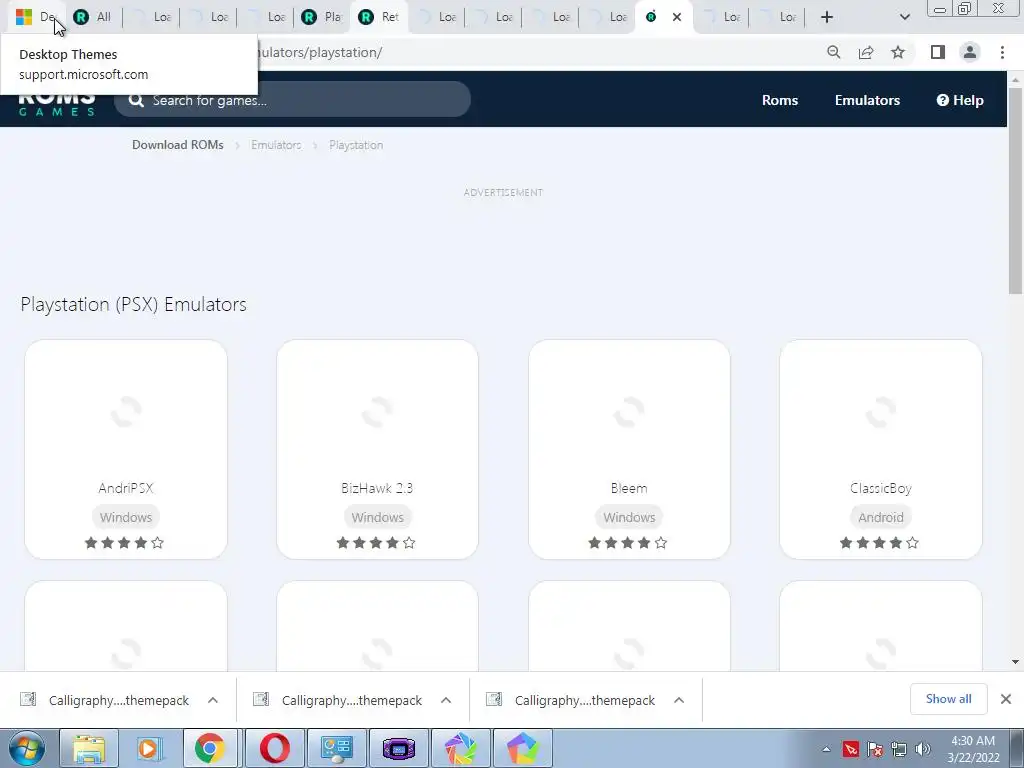The width and height of the screenshot is (1024, 768).
Task: Open the Chrome profile avatar menu
Action: click(970, 52)
